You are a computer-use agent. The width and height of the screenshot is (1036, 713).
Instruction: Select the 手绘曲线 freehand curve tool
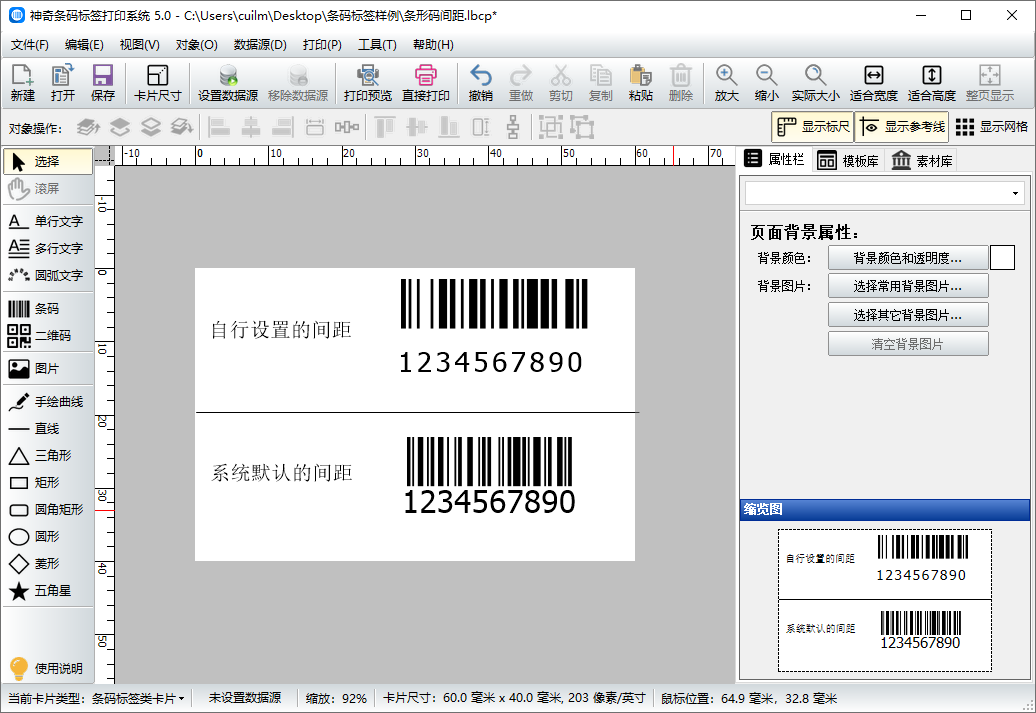pos(48,402)
